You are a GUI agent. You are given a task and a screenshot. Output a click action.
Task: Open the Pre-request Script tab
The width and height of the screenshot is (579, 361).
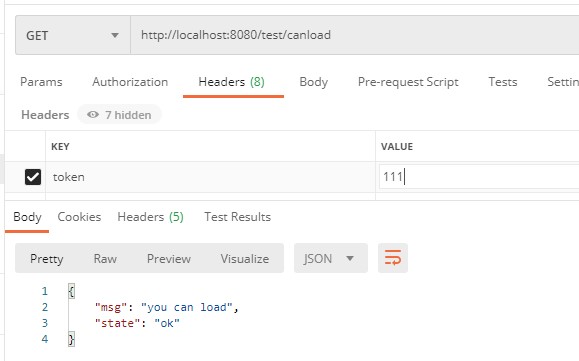pyautogui.click(x=408, y=82)
